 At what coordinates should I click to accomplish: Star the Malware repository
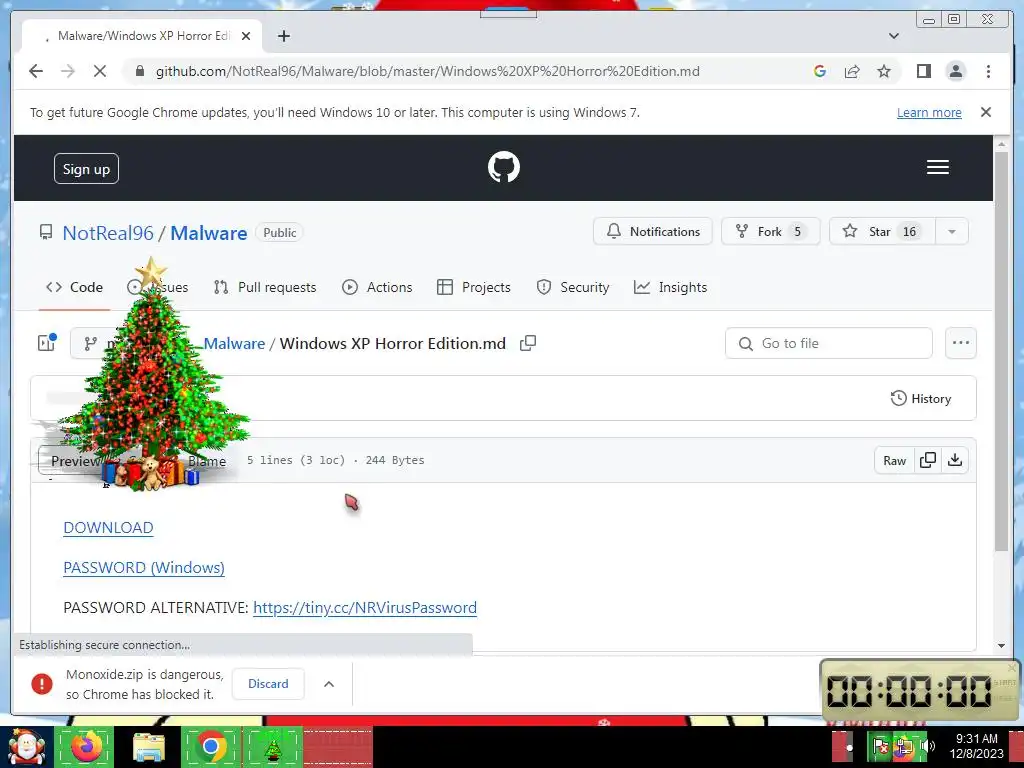(882, 231)
